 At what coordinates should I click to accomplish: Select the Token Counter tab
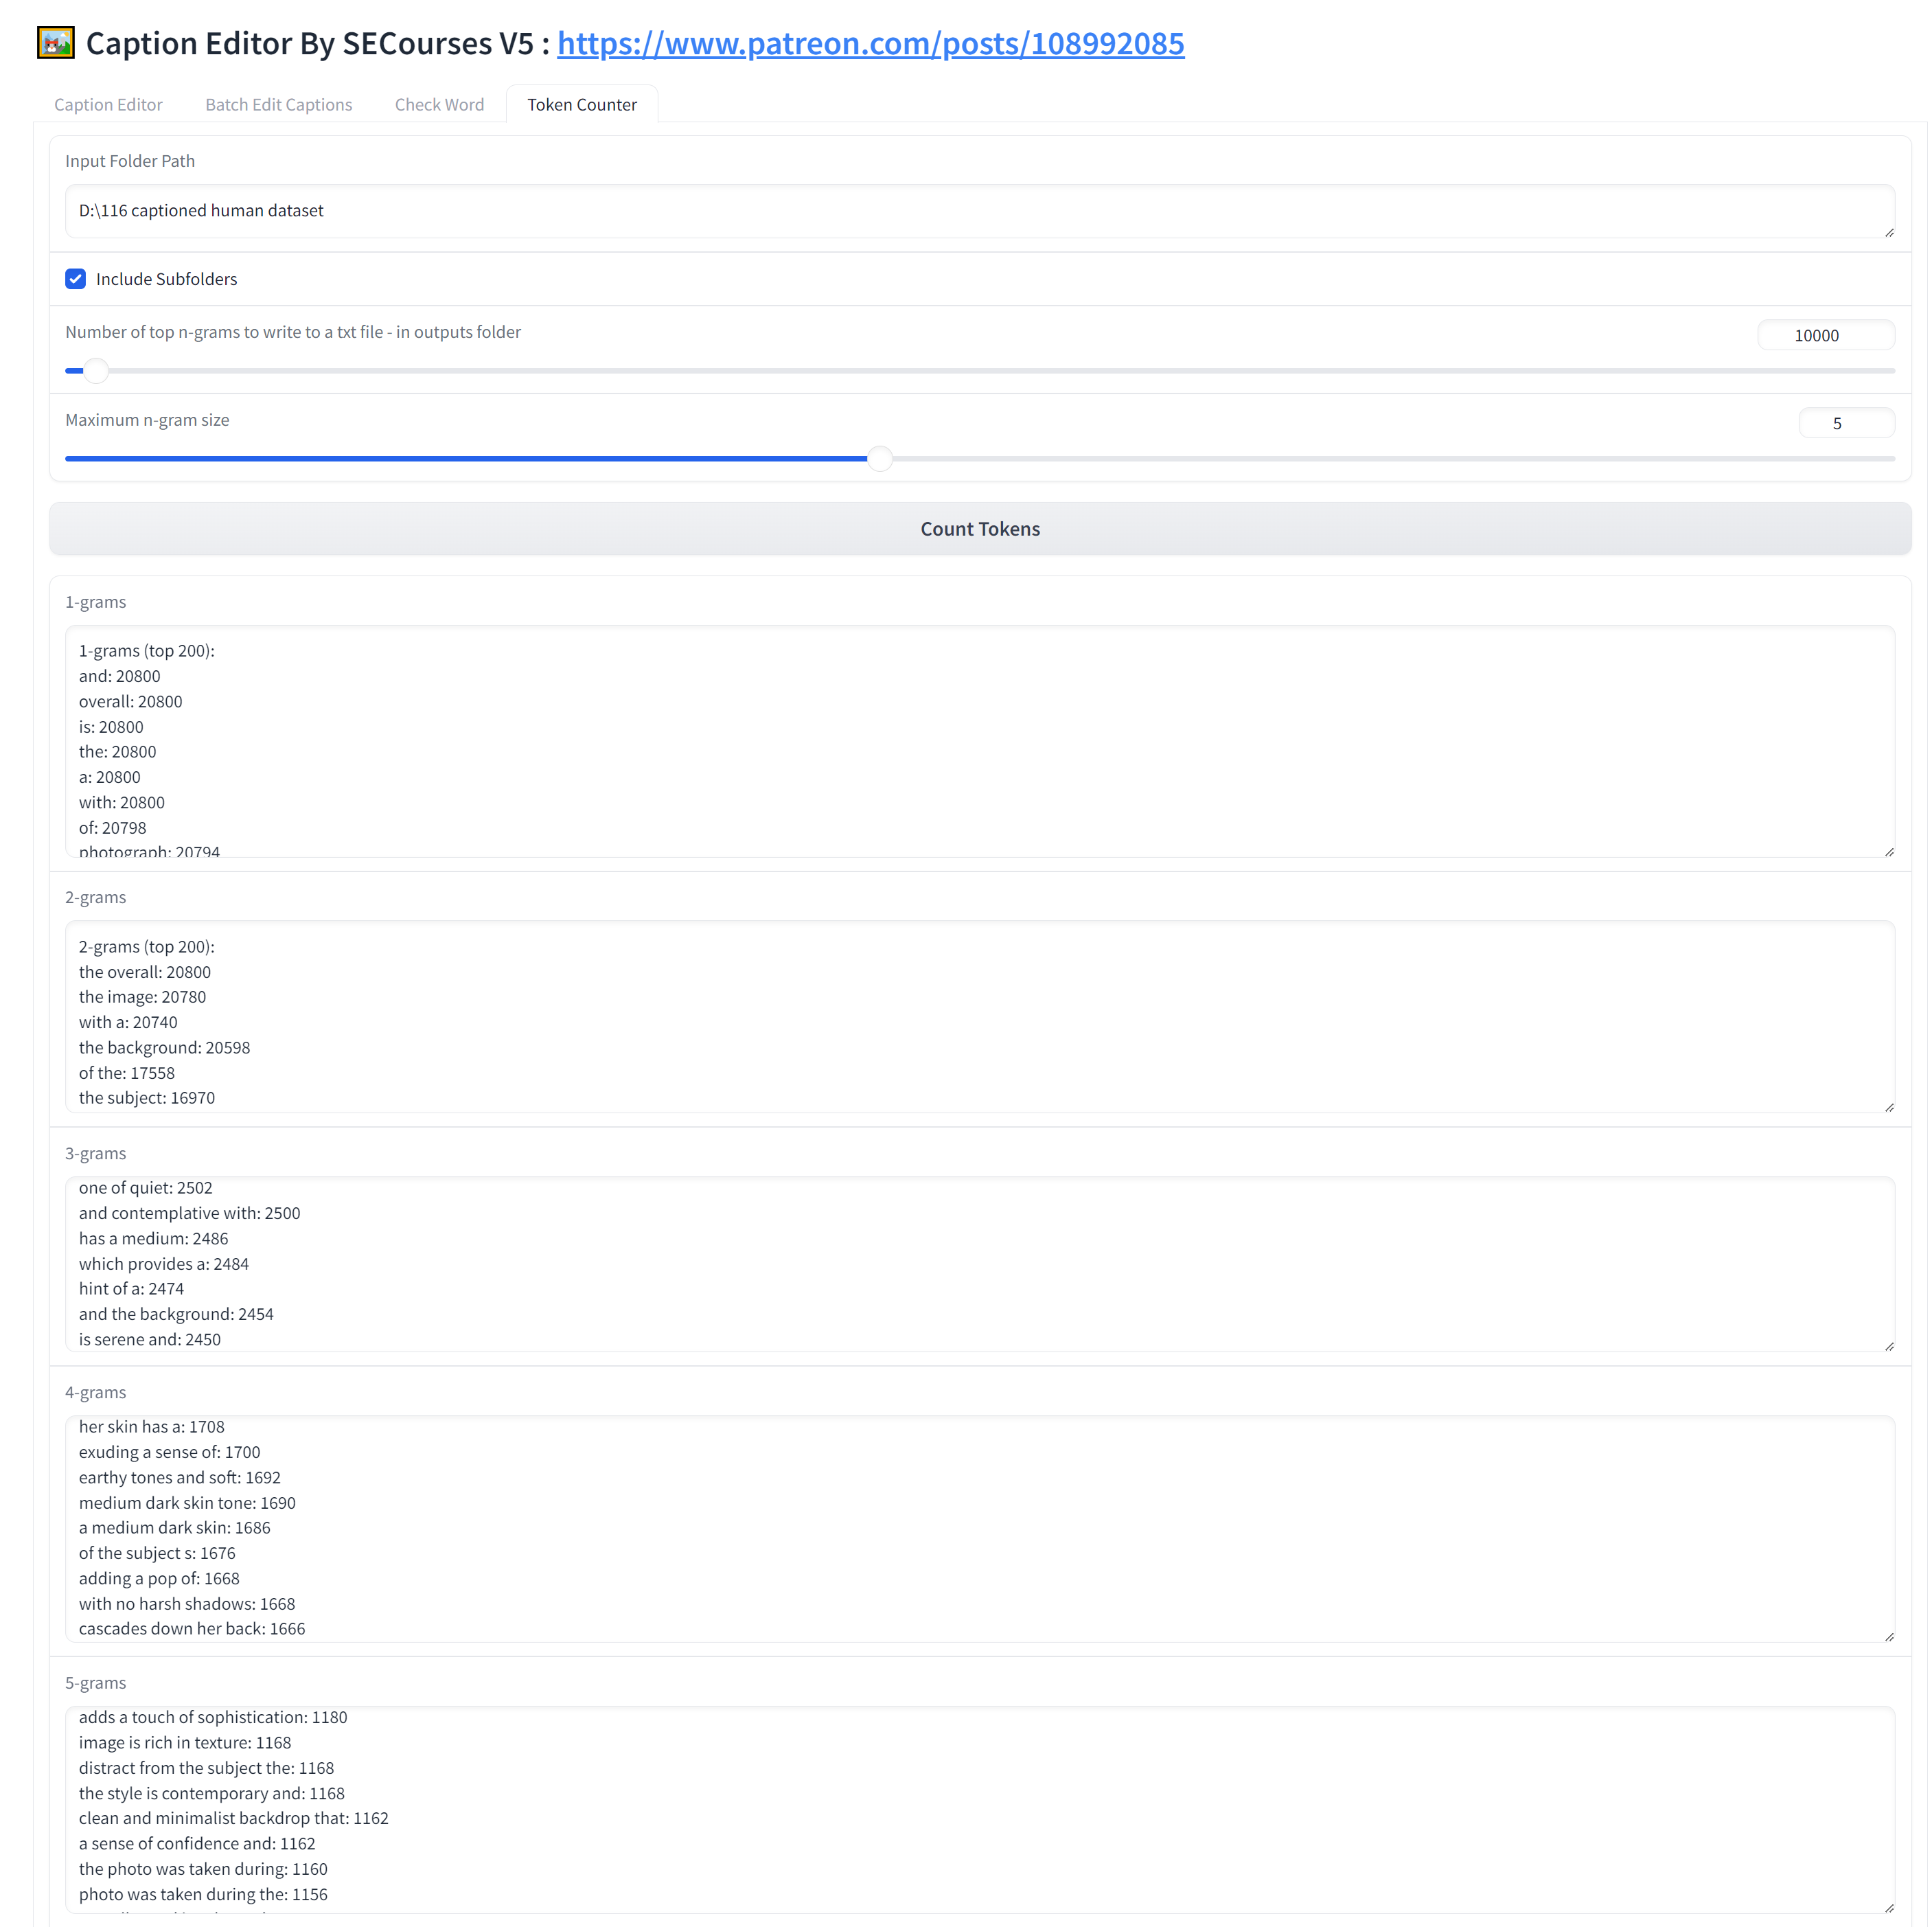click(581, 105)
